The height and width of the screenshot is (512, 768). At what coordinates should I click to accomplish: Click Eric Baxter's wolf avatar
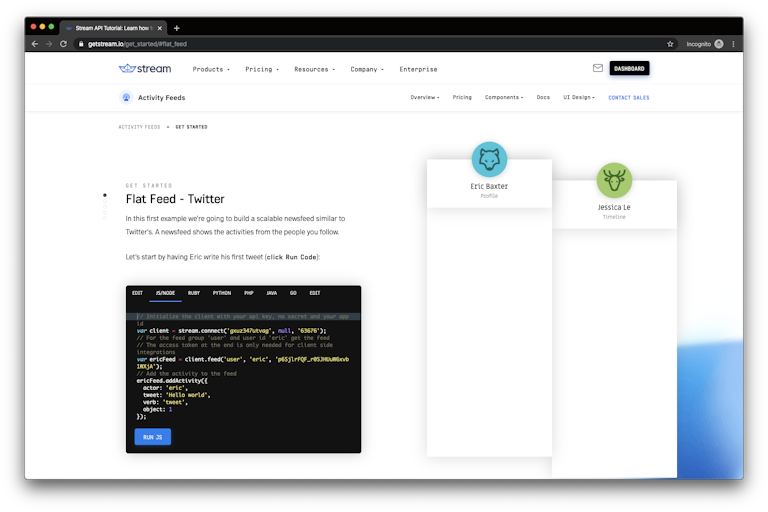pos(489,159)
